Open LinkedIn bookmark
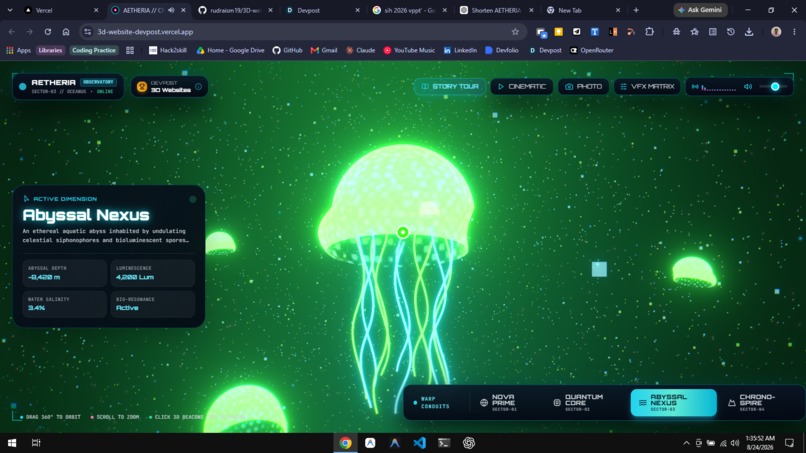The width and height of the screenshot is (806, 453). (x=460, y=50)
